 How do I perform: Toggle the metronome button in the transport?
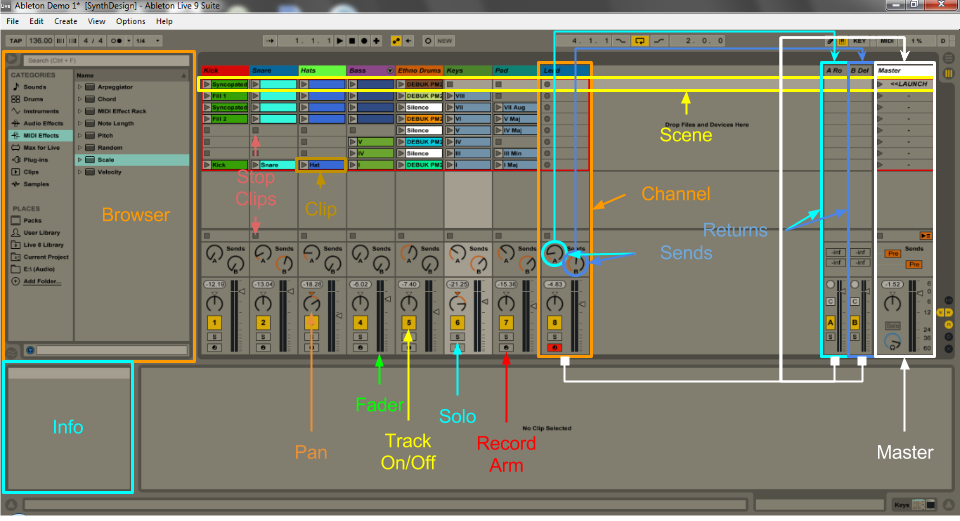pyautogui.click(x=116, y=41)
